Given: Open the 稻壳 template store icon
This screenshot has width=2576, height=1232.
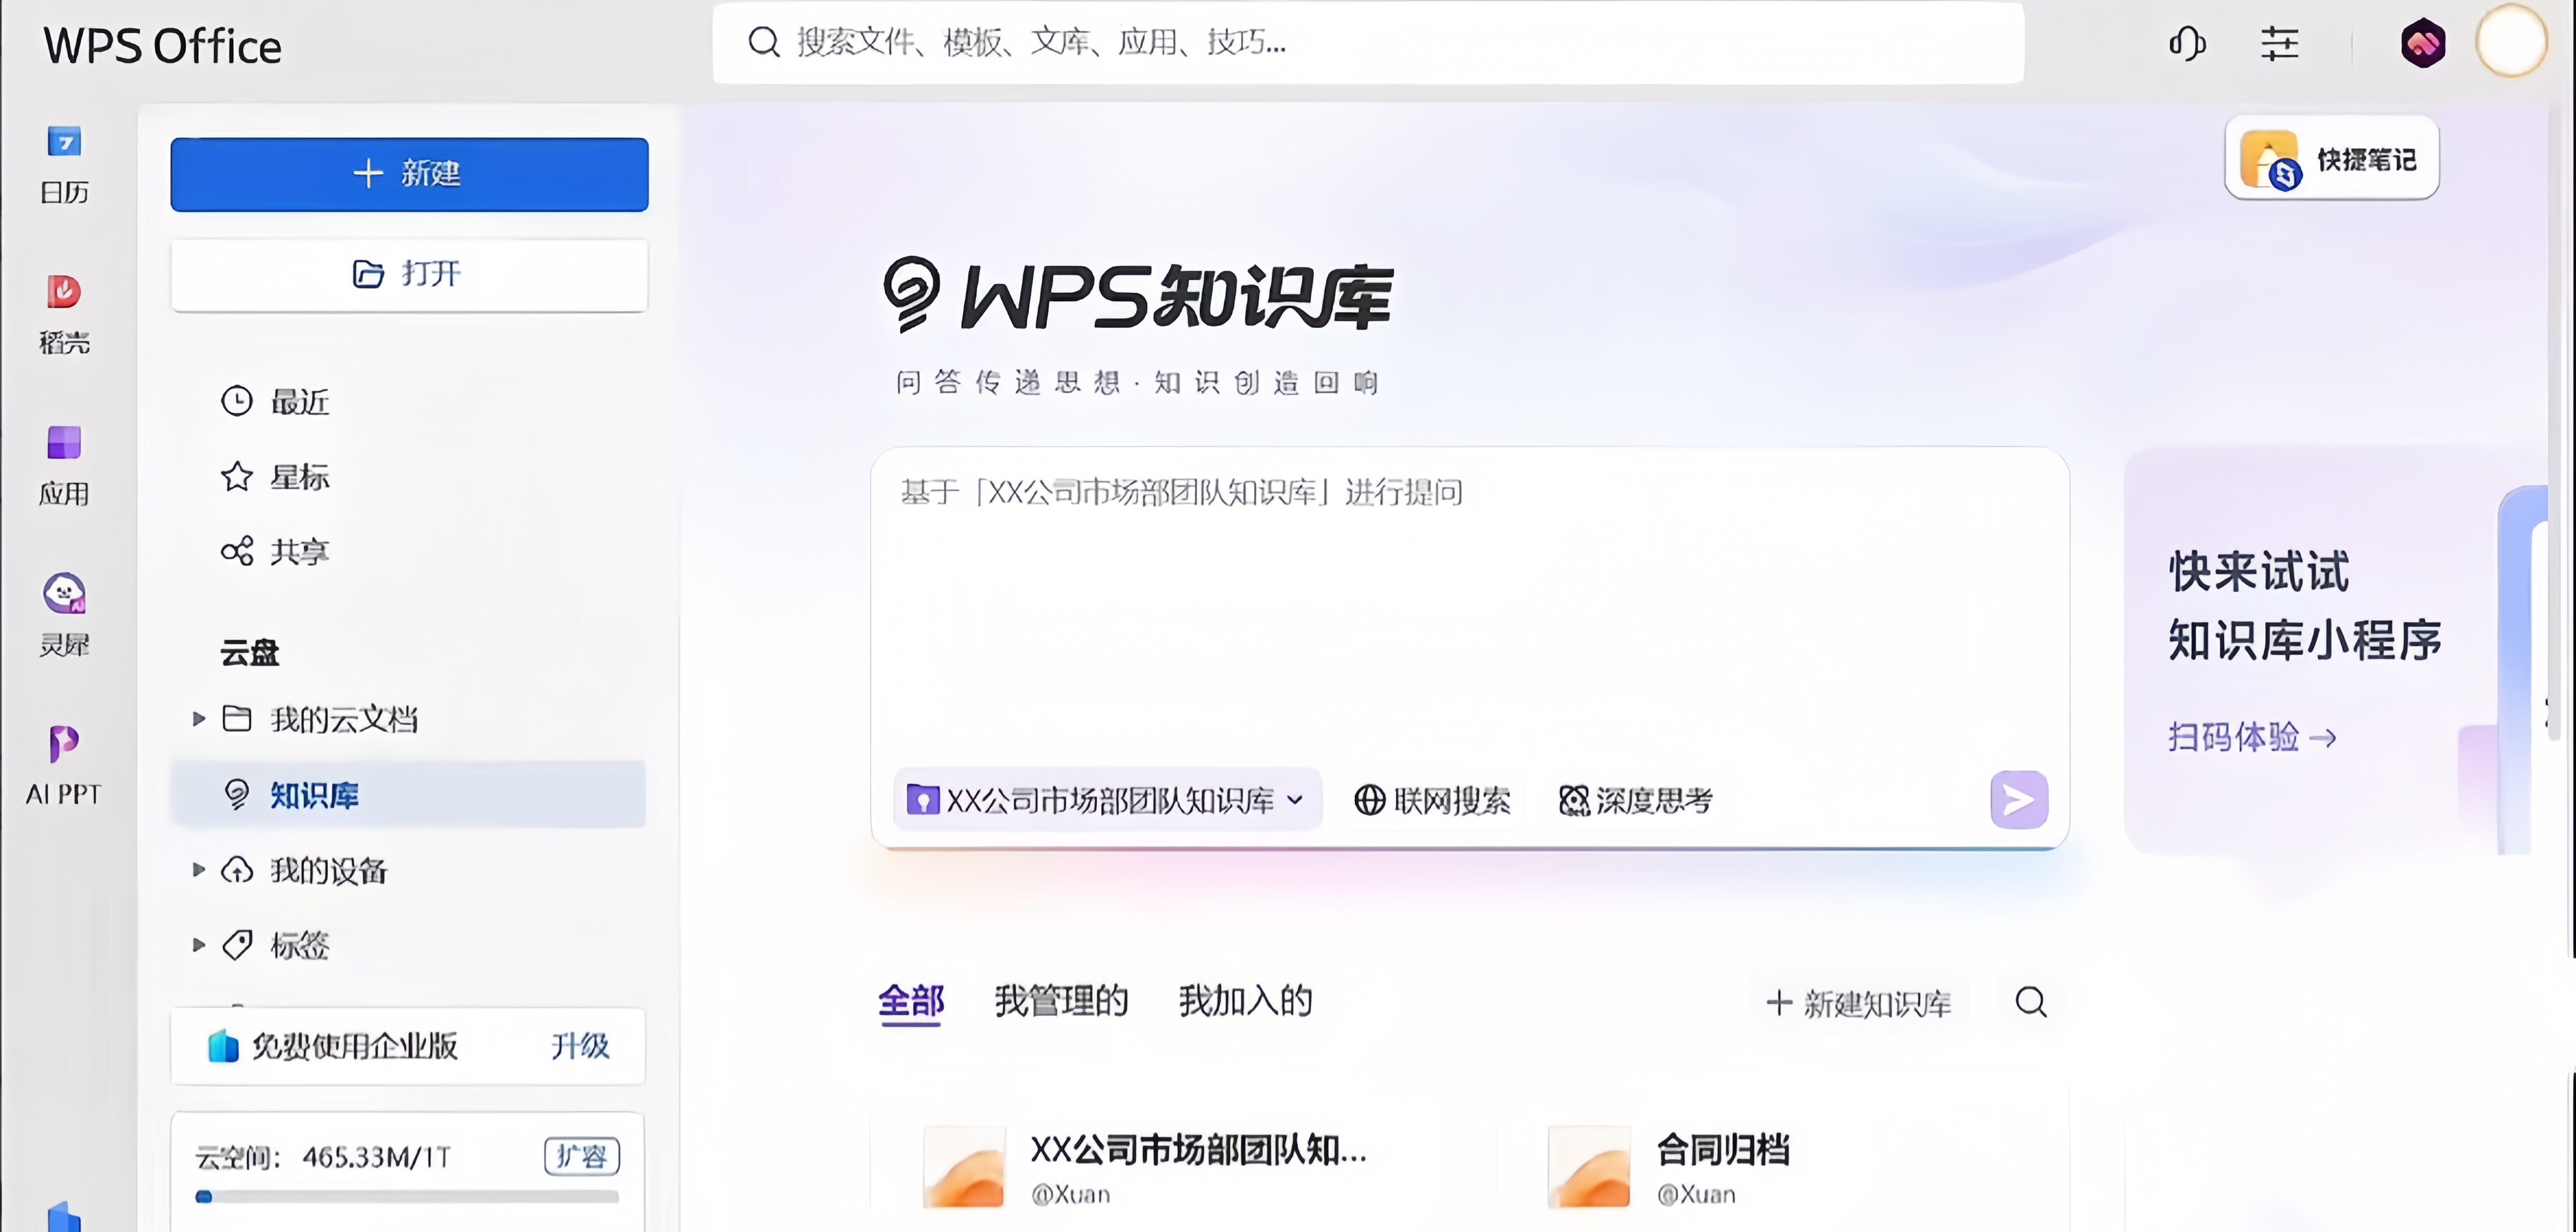Looking at the screenshot, I should point(64,293).
